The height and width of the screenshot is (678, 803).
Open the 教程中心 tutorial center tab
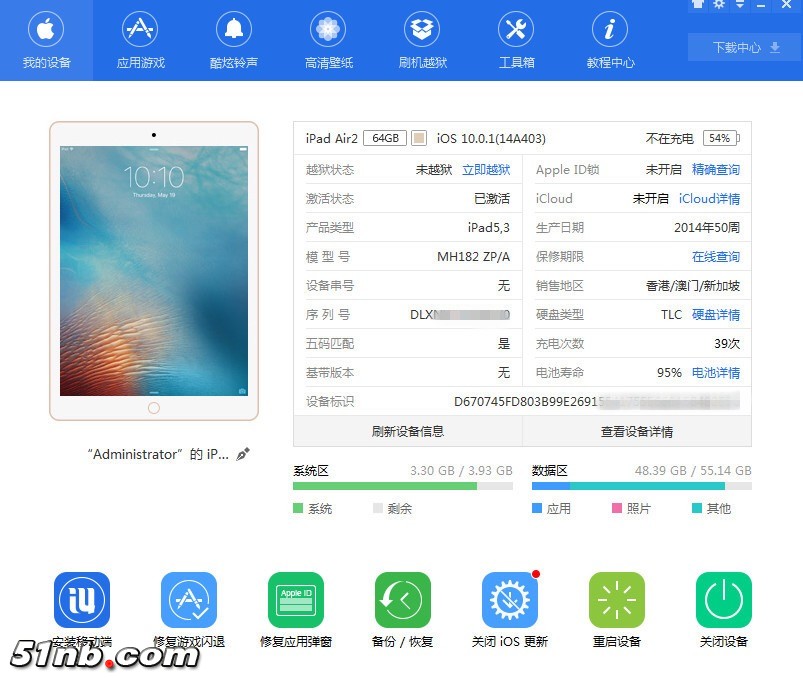(610, 40)
